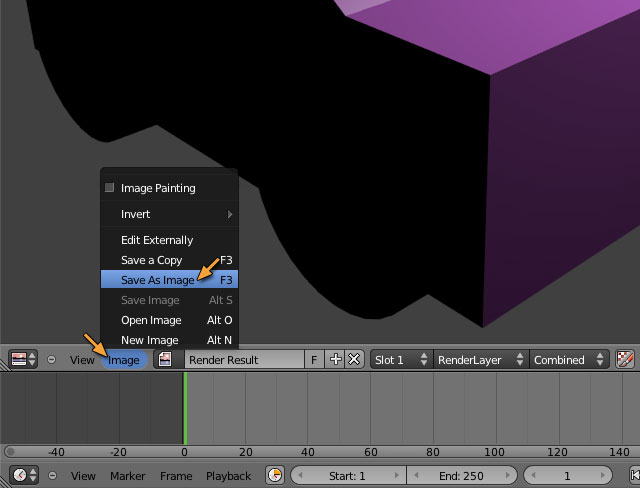Image resolution: width=640 pixels, height=488 pixels.
Task: Open the image editor type selector icon
Action: click(x=23, y=359)
